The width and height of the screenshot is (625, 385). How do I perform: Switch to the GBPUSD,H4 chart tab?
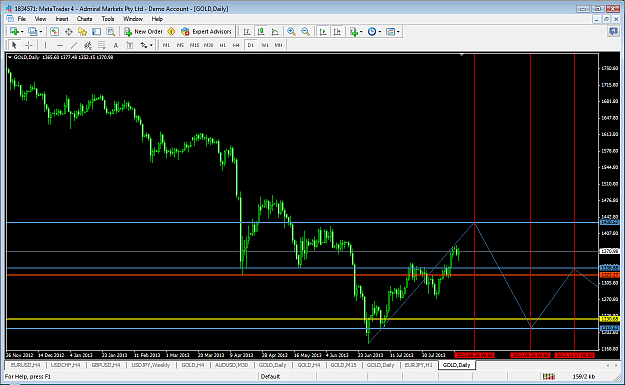(106, 365)
